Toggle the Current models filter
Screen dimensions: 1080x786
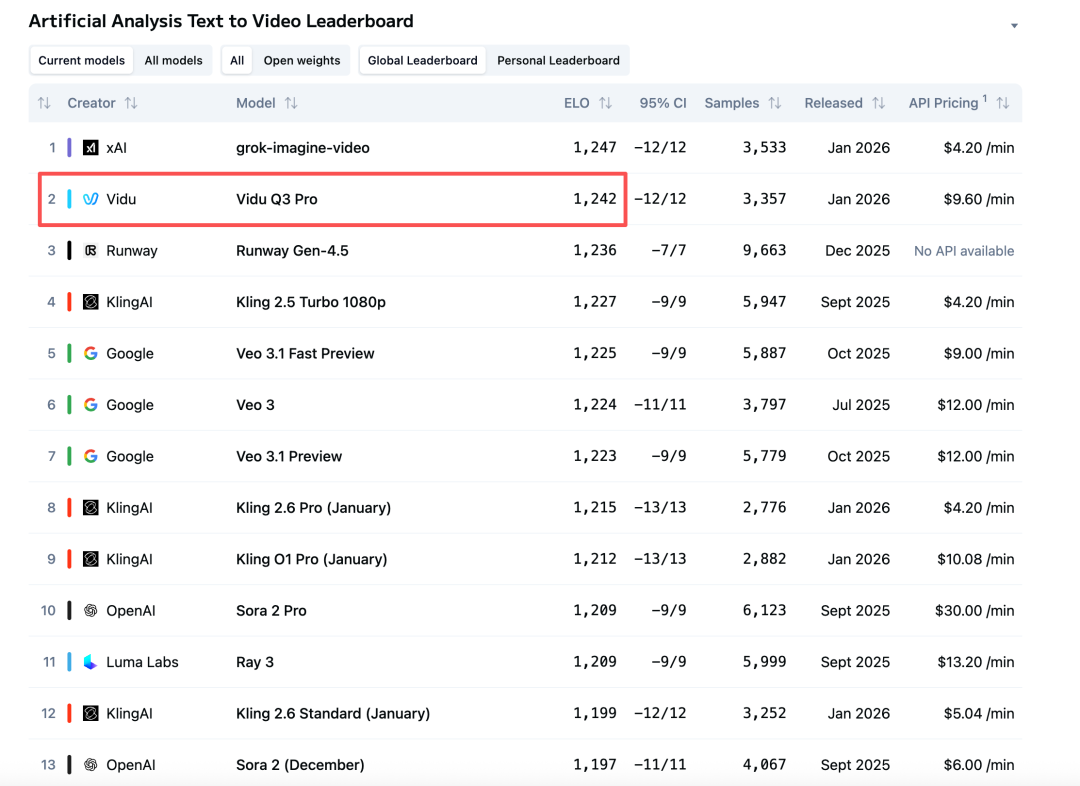tap(82, 60)
